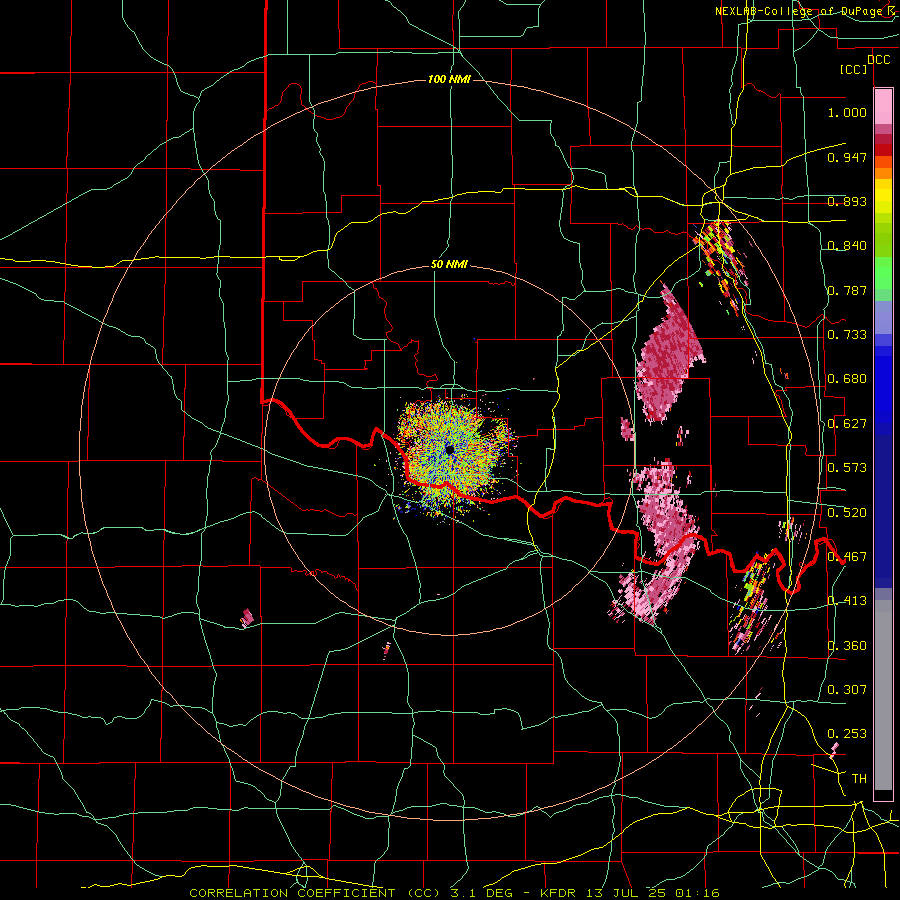Click the 0.467 scale value
900x900 pixels.
pos(847,557)
